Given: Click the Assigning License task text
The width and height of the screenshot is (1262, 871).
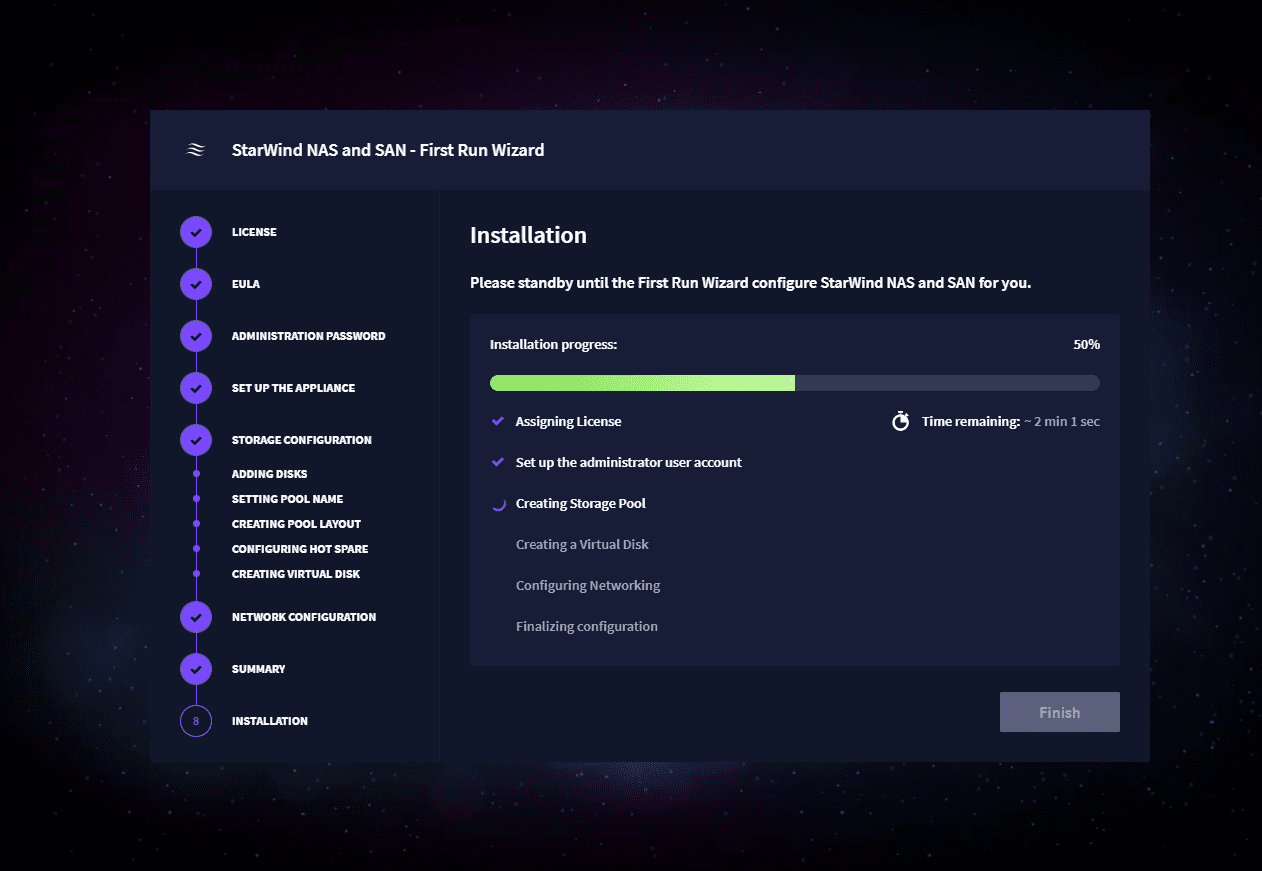Looking at the screenshot, I should coord(569,422).
